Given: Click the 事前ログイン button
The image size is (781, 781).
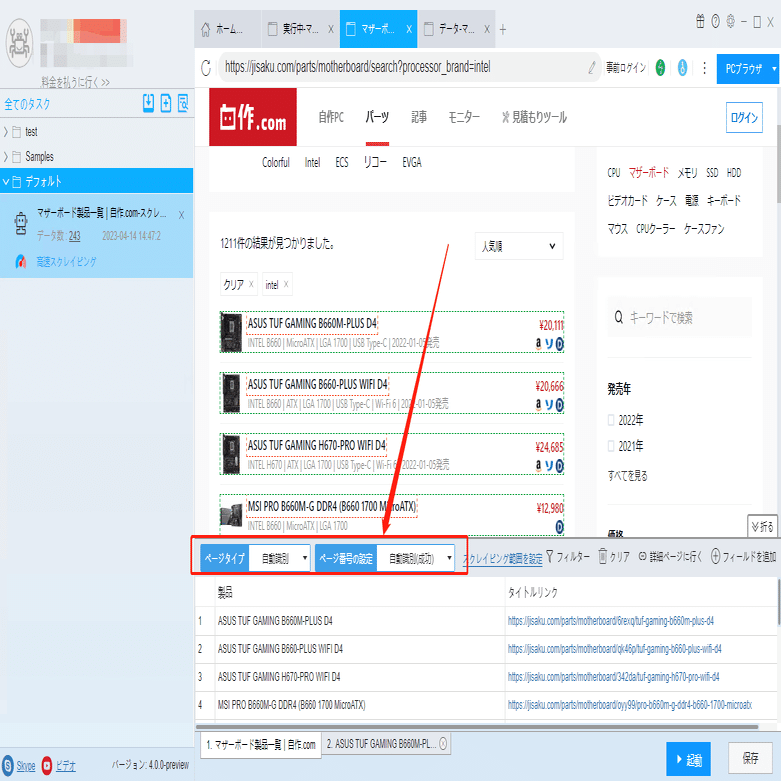Looking at the screenshot, I should (x=626, y=67).
